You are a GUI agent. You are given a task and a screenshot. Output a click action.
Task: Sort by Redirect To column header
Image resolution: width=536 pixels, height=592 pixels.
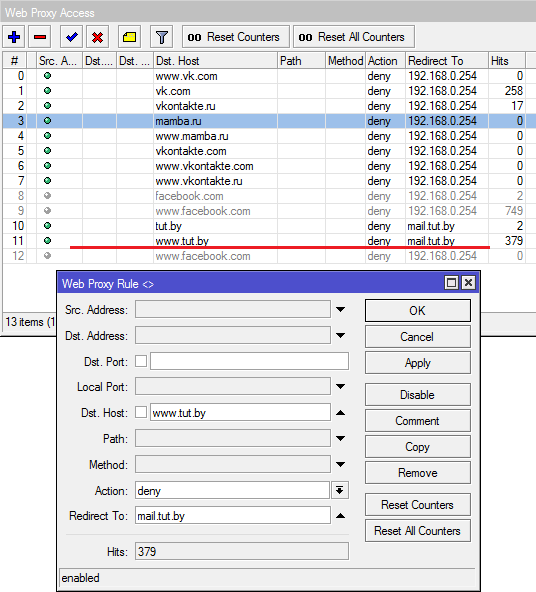point(447,61)
